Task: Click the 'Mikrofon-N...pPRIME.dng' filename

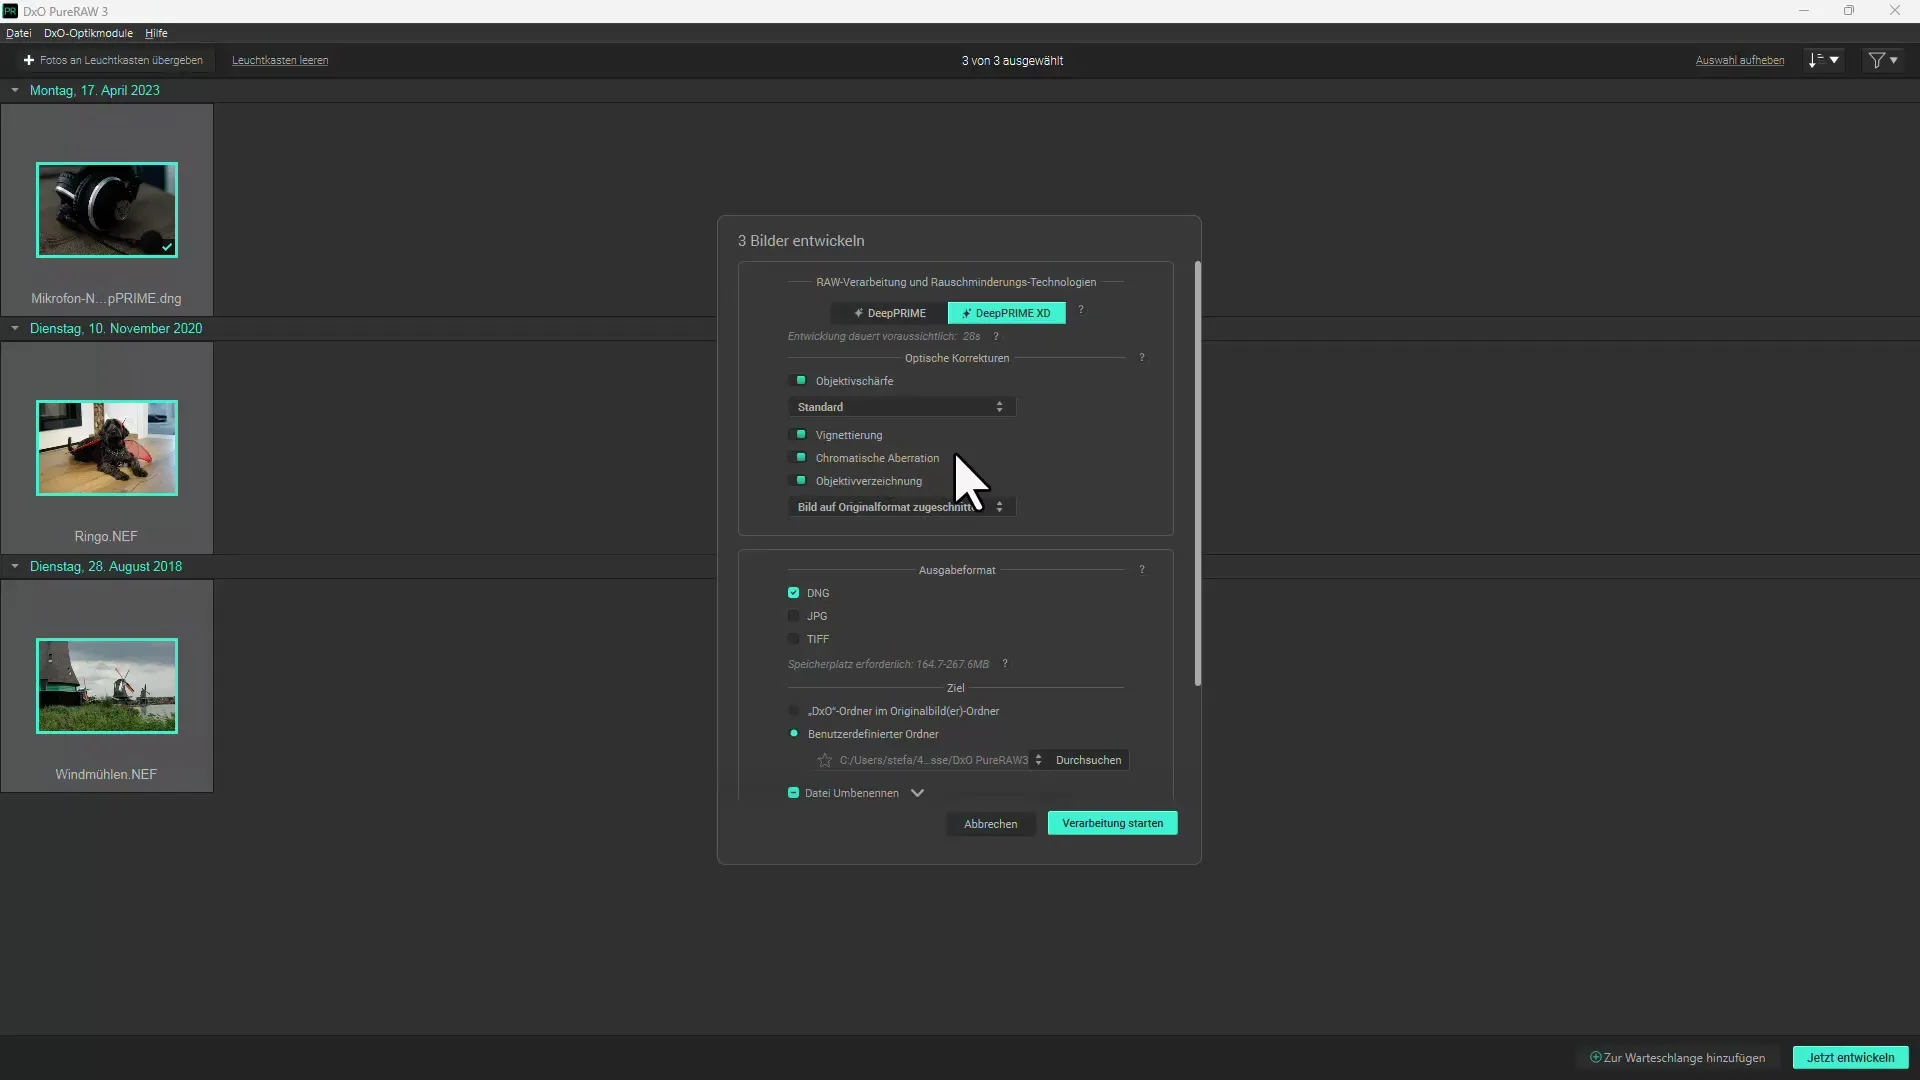Action: (106, 298)
